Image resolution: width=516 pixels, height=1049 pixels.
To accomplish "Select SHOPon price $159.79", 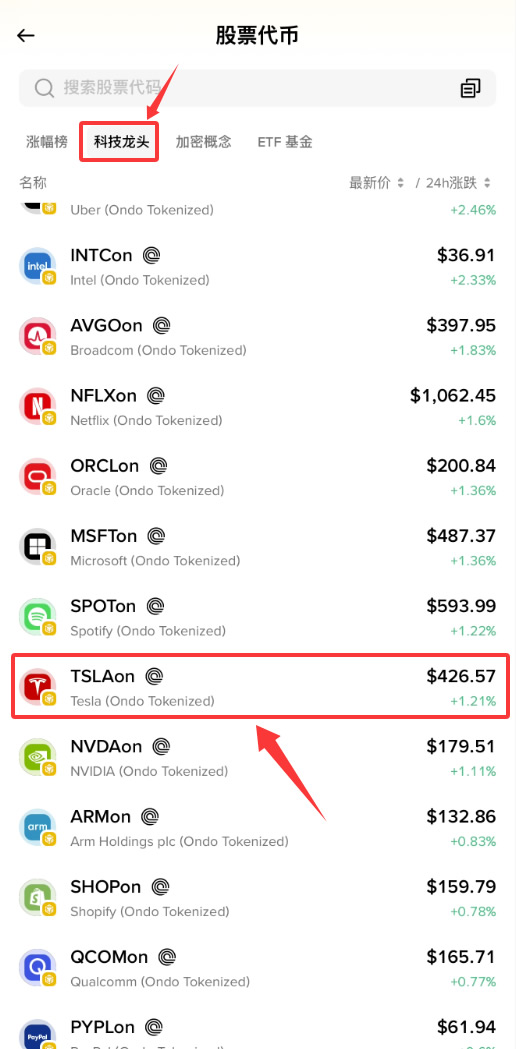I will [x=461, y=886].
